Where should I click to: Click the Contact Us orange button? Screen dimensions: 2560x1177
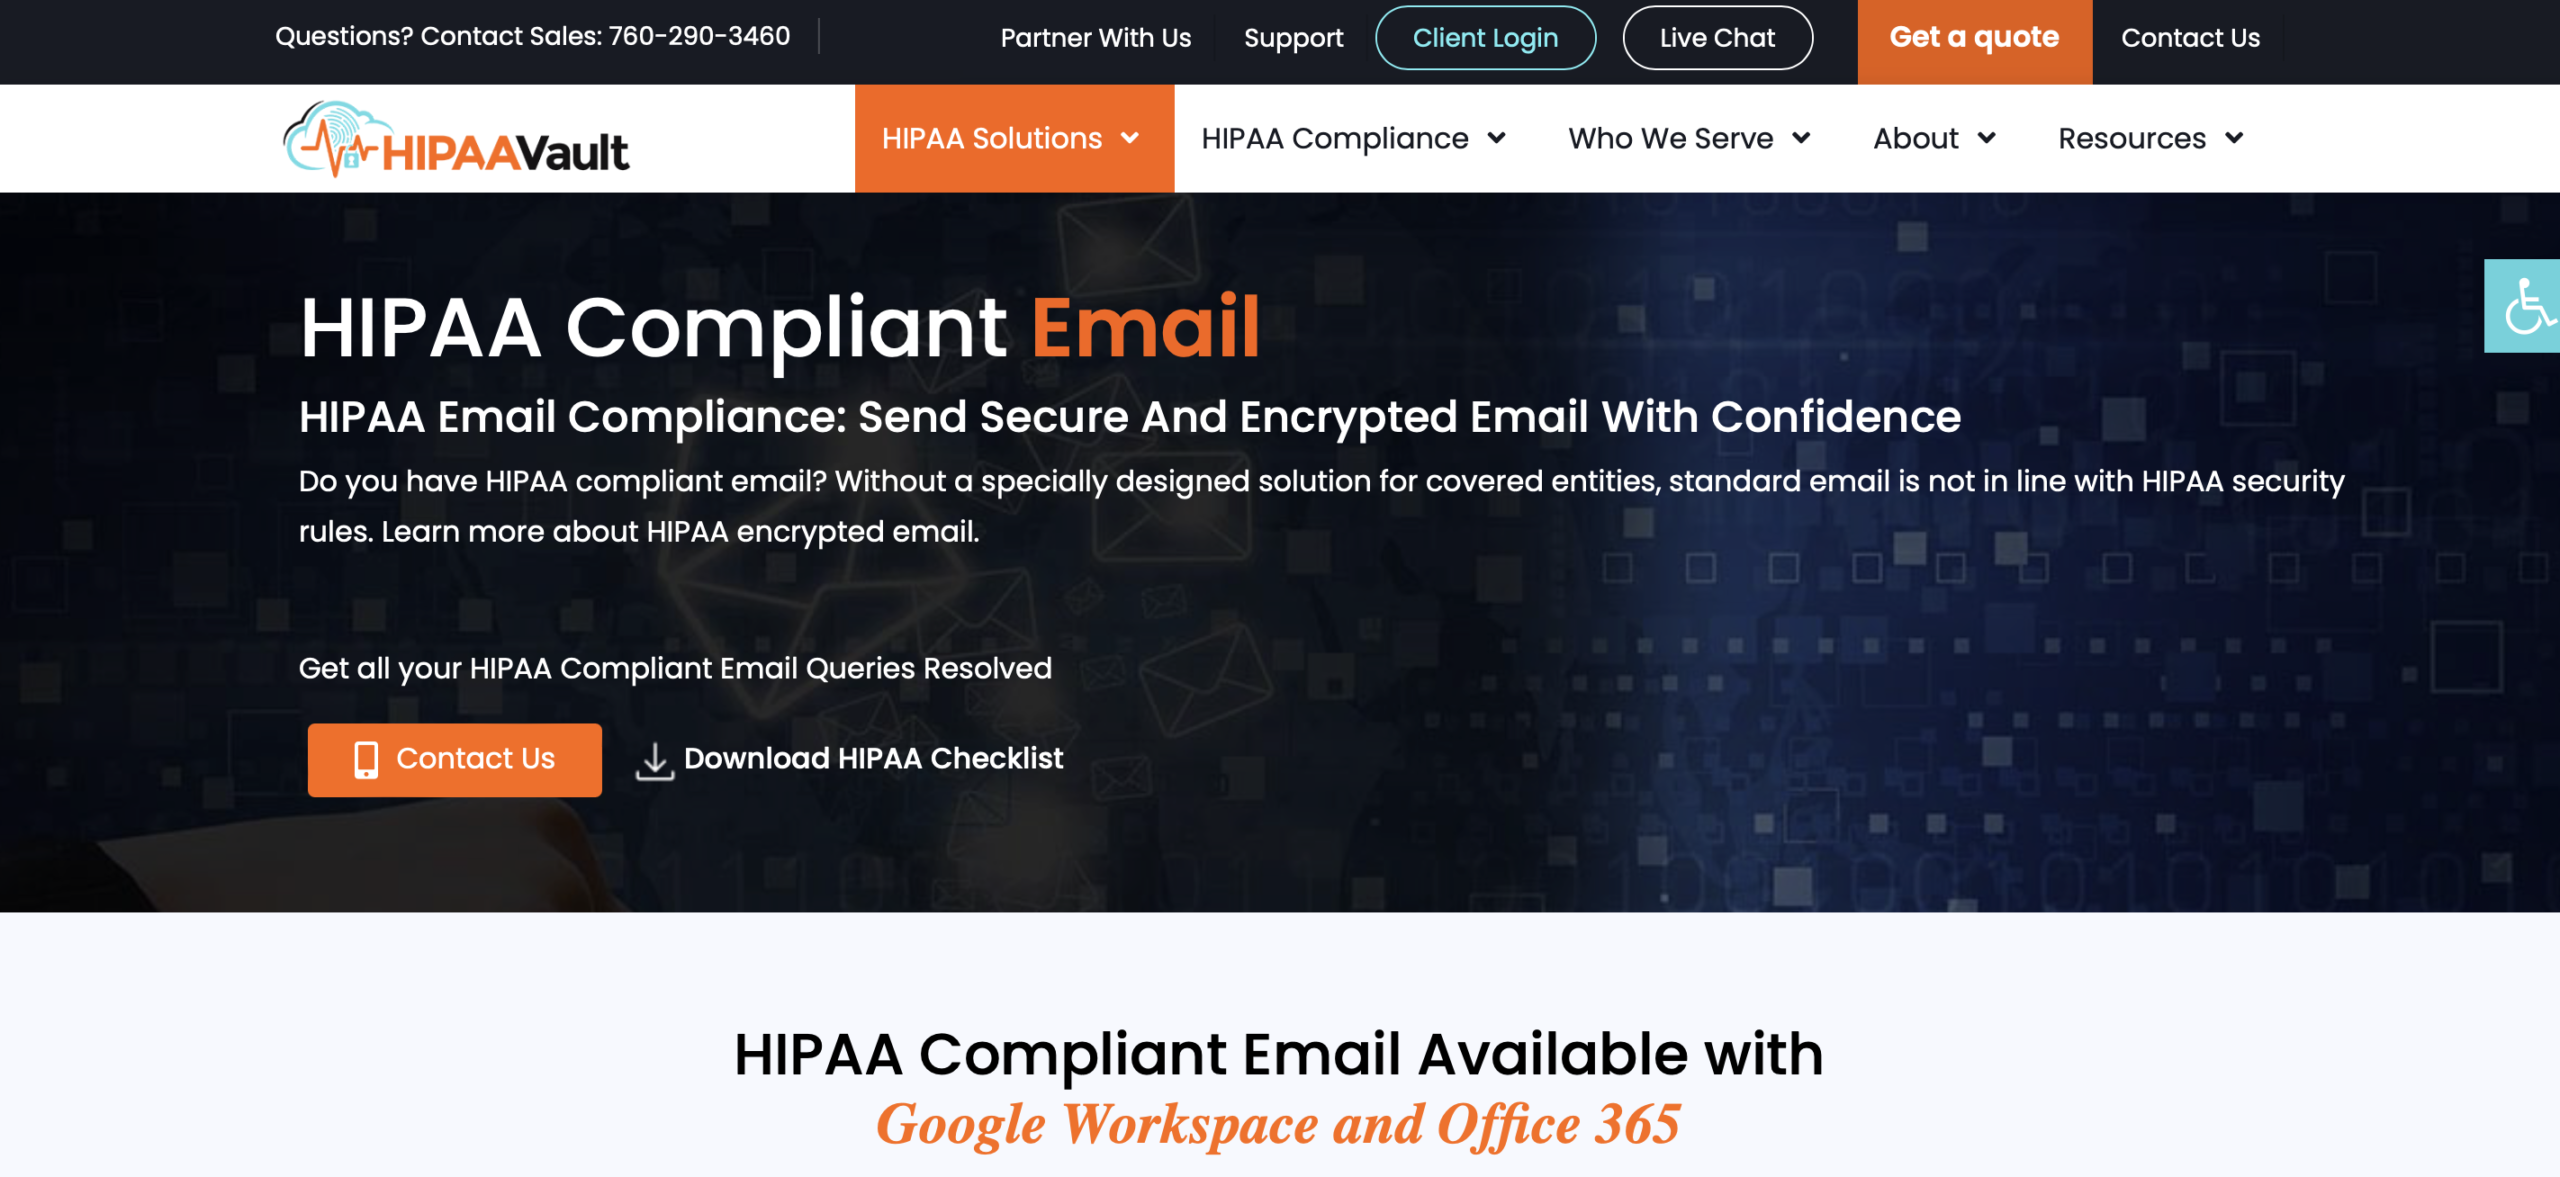click(454, 757)
